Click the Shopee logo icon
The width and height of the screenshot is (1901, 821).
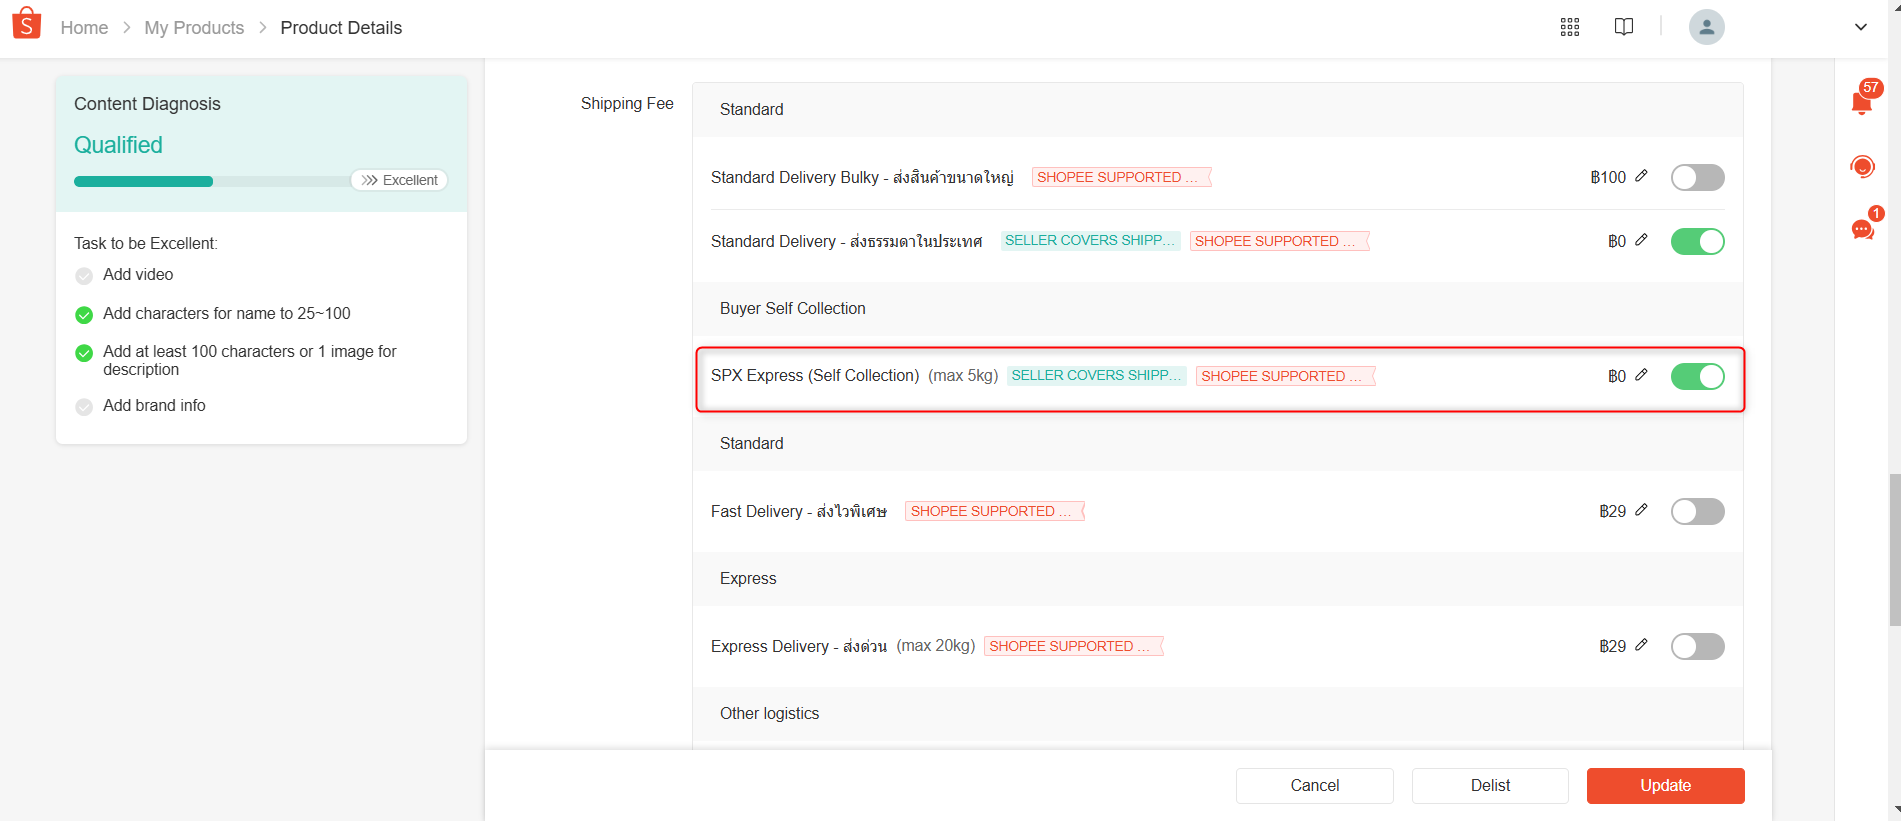27,24
